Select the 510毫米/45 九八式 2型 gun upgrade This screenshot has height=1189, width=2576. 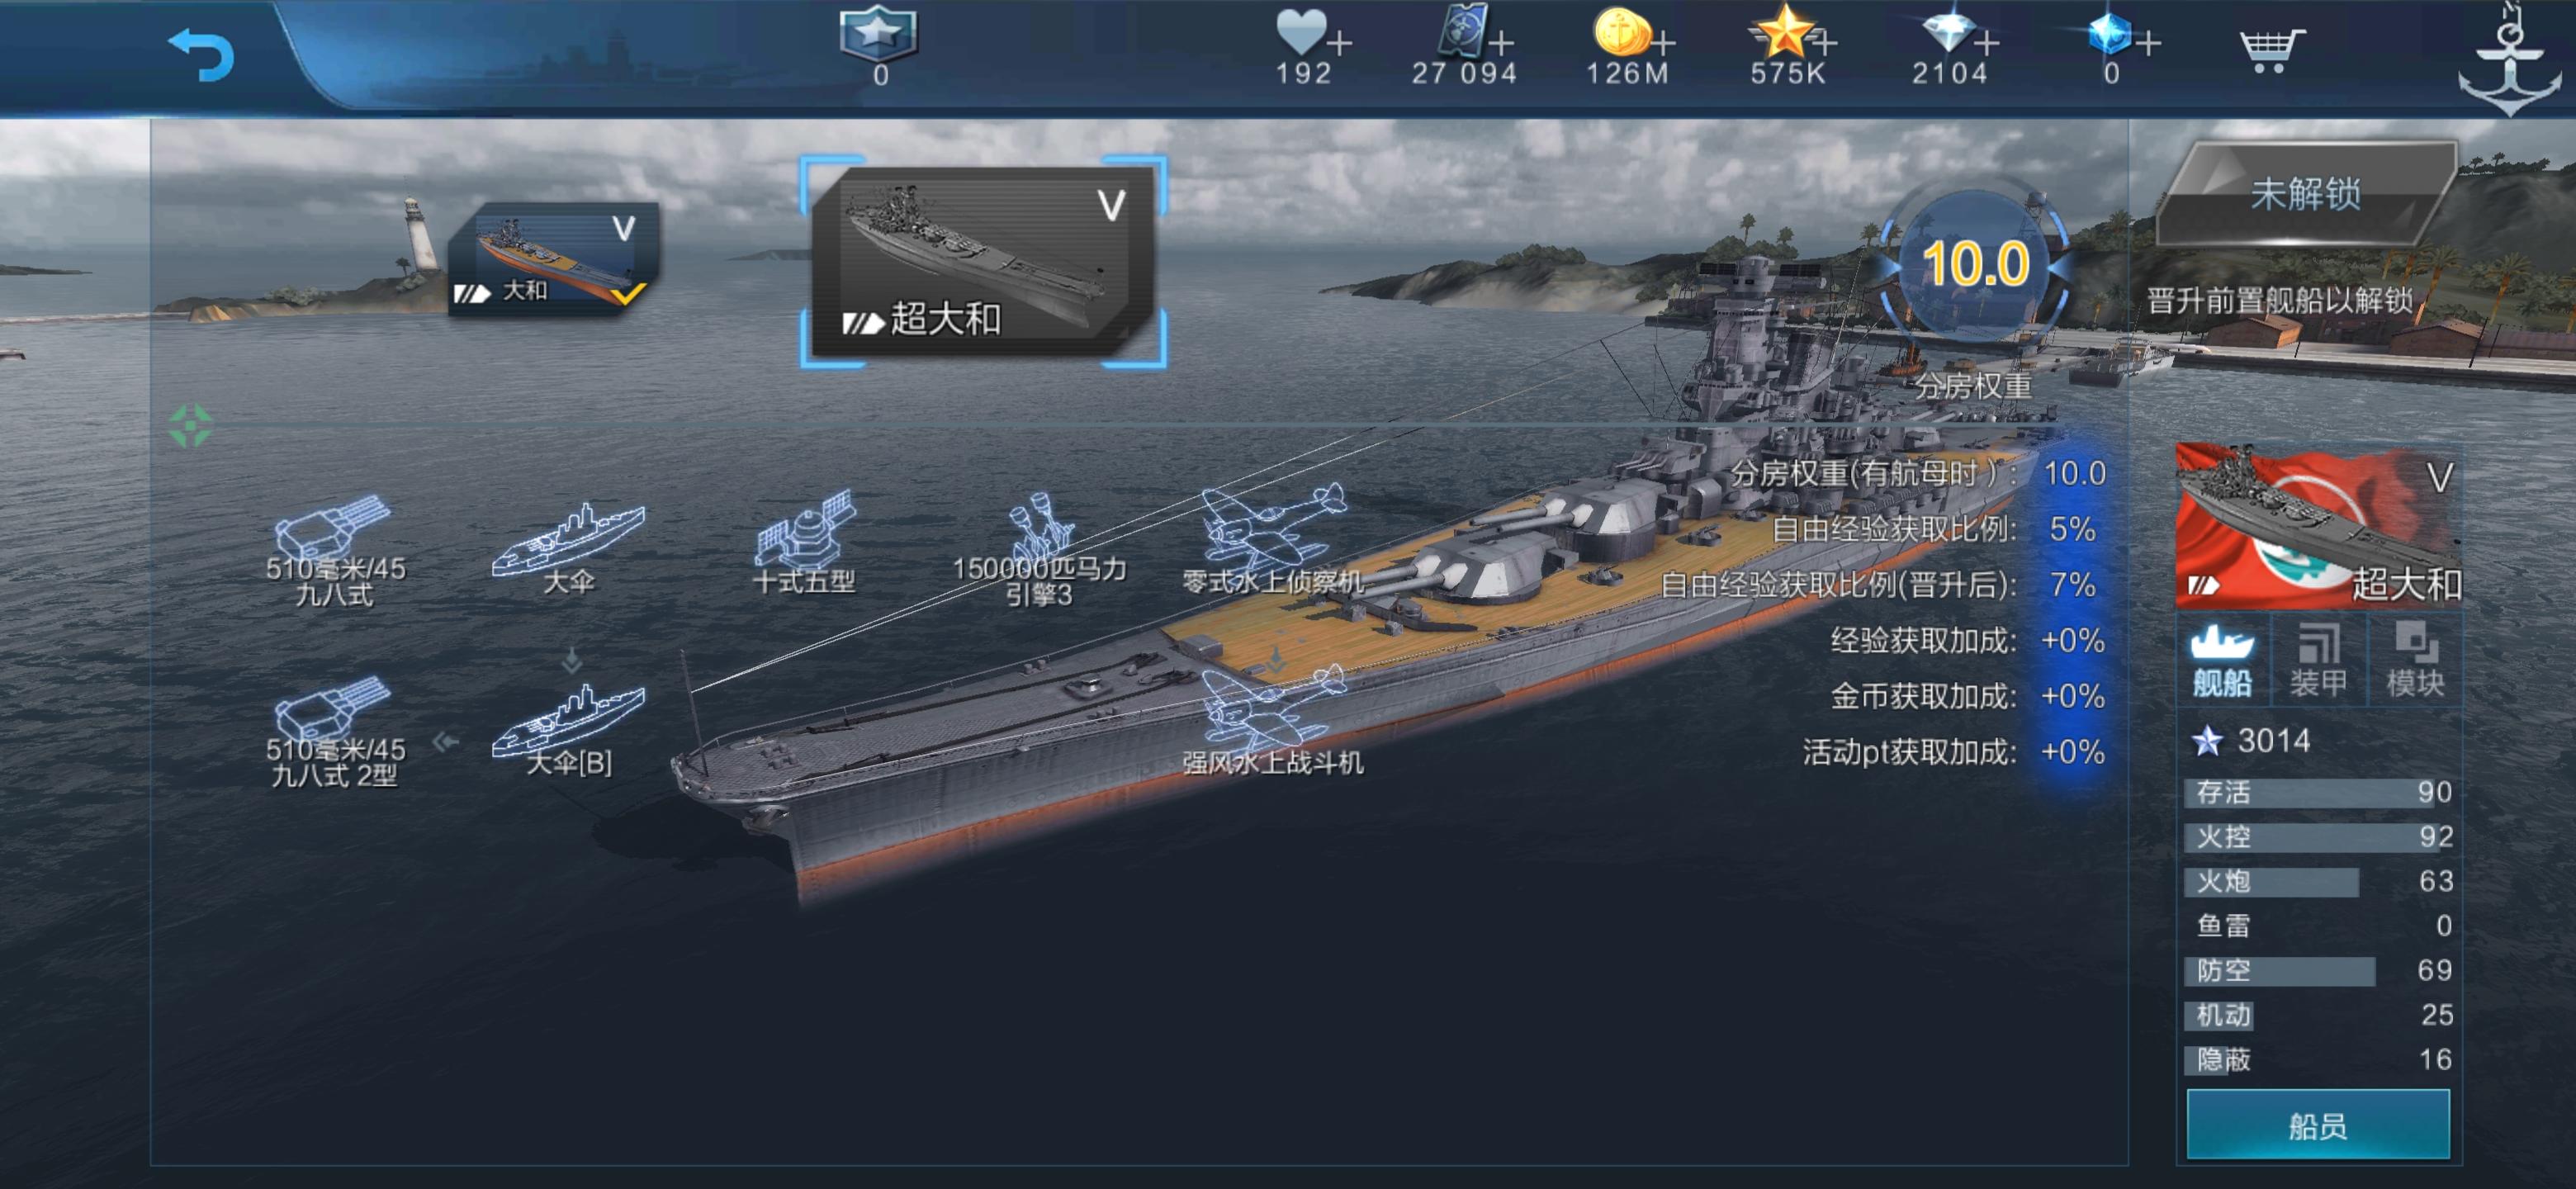(x=335, y=731)
